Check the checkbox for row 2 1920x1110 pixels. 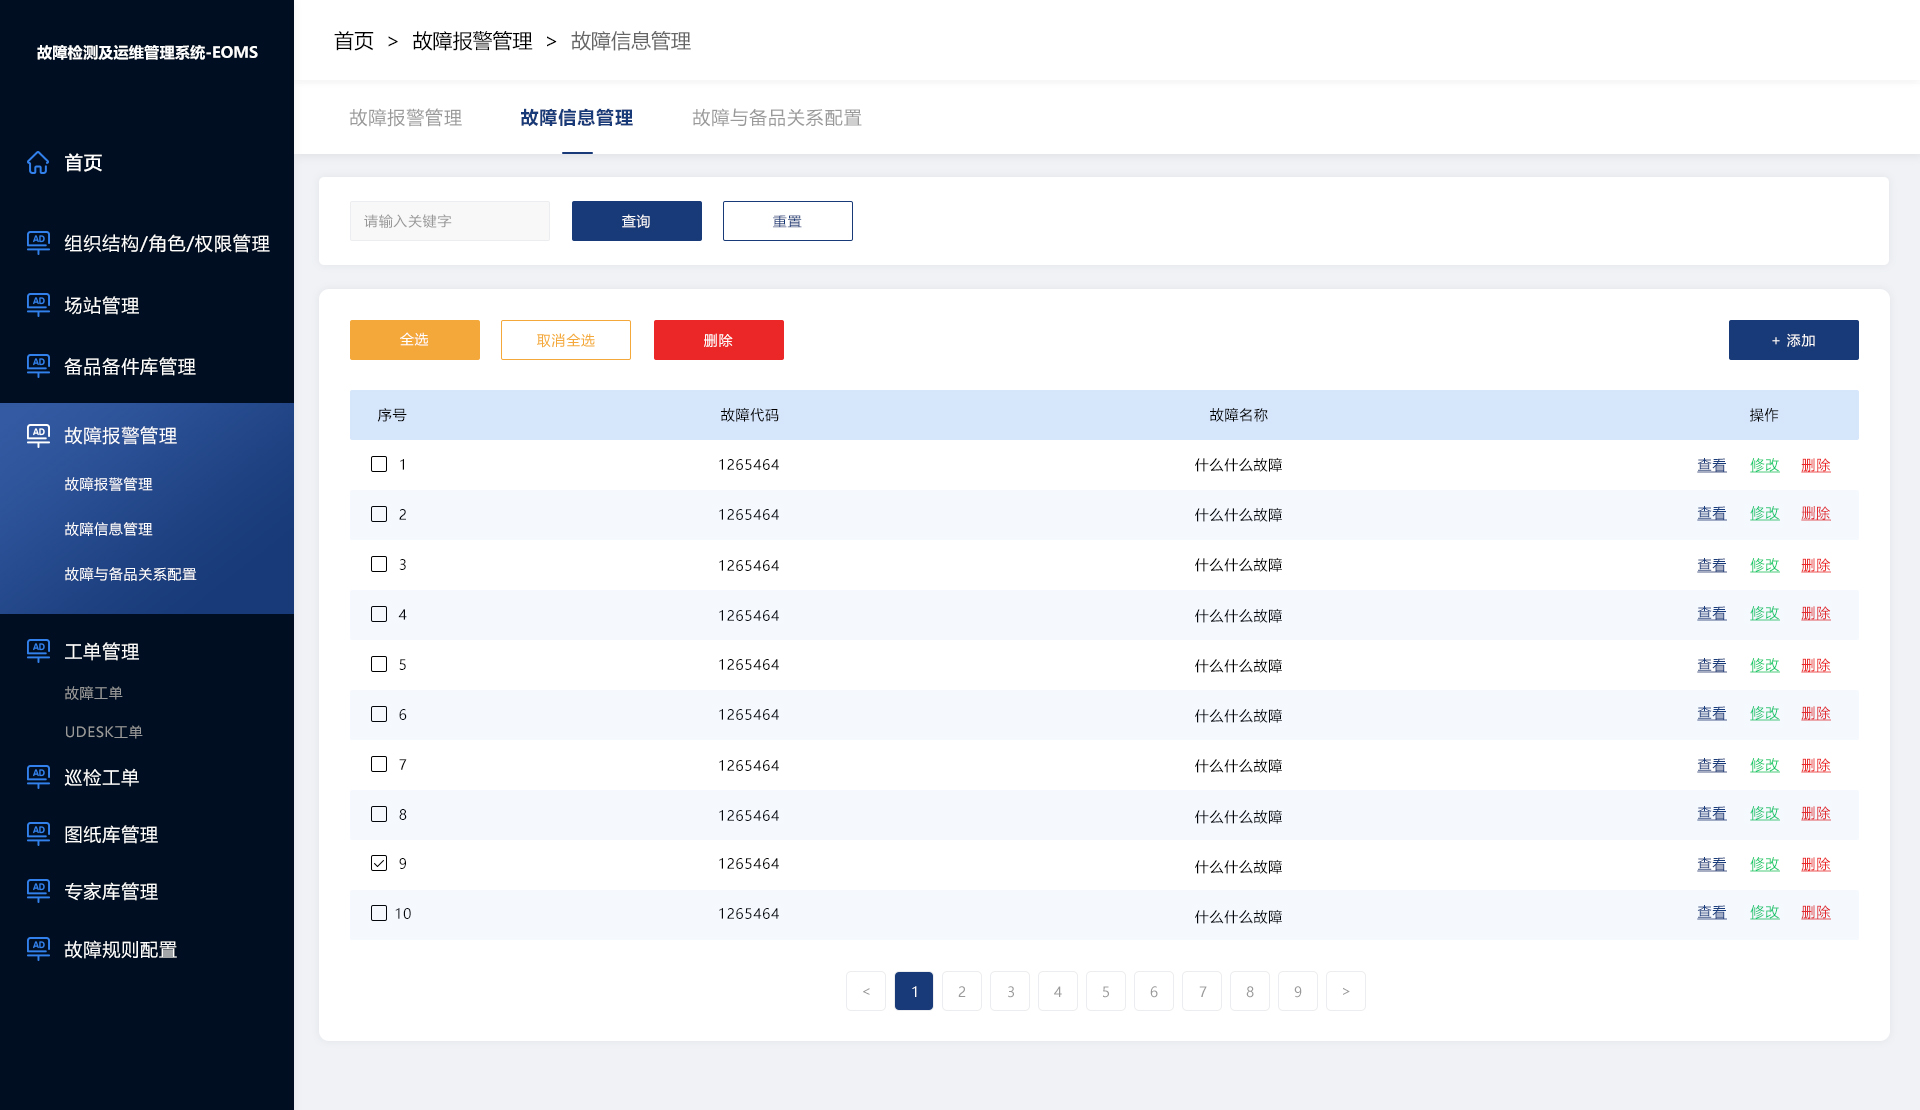(379, 514)
